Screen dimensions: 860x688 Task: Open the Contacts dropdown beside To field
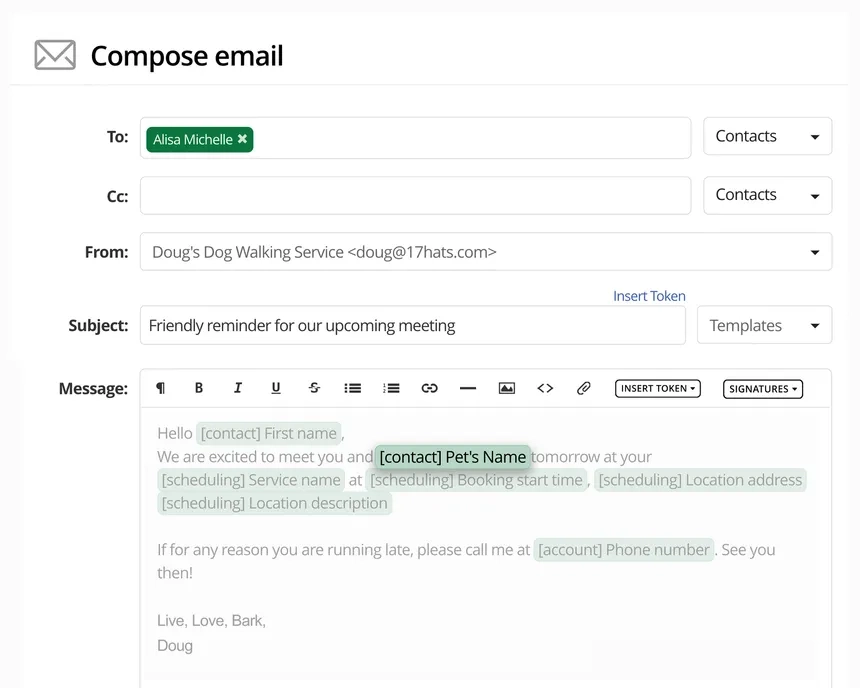pyautogui.click(x=767, y=137)
